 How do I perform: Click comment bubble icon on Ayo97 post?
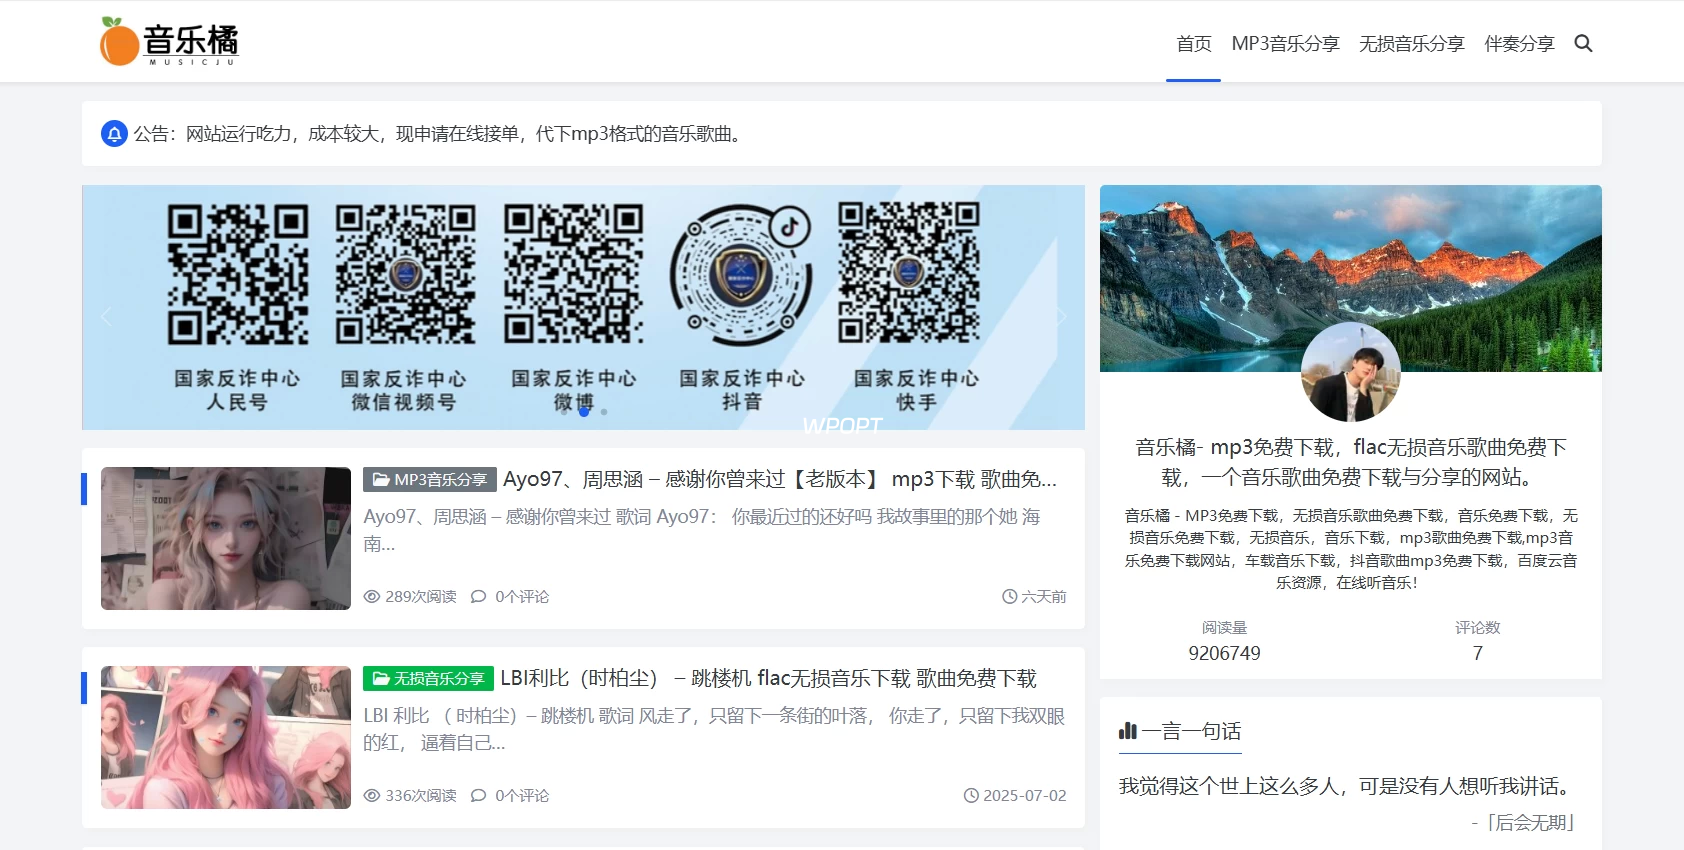(x=479, y=597)
